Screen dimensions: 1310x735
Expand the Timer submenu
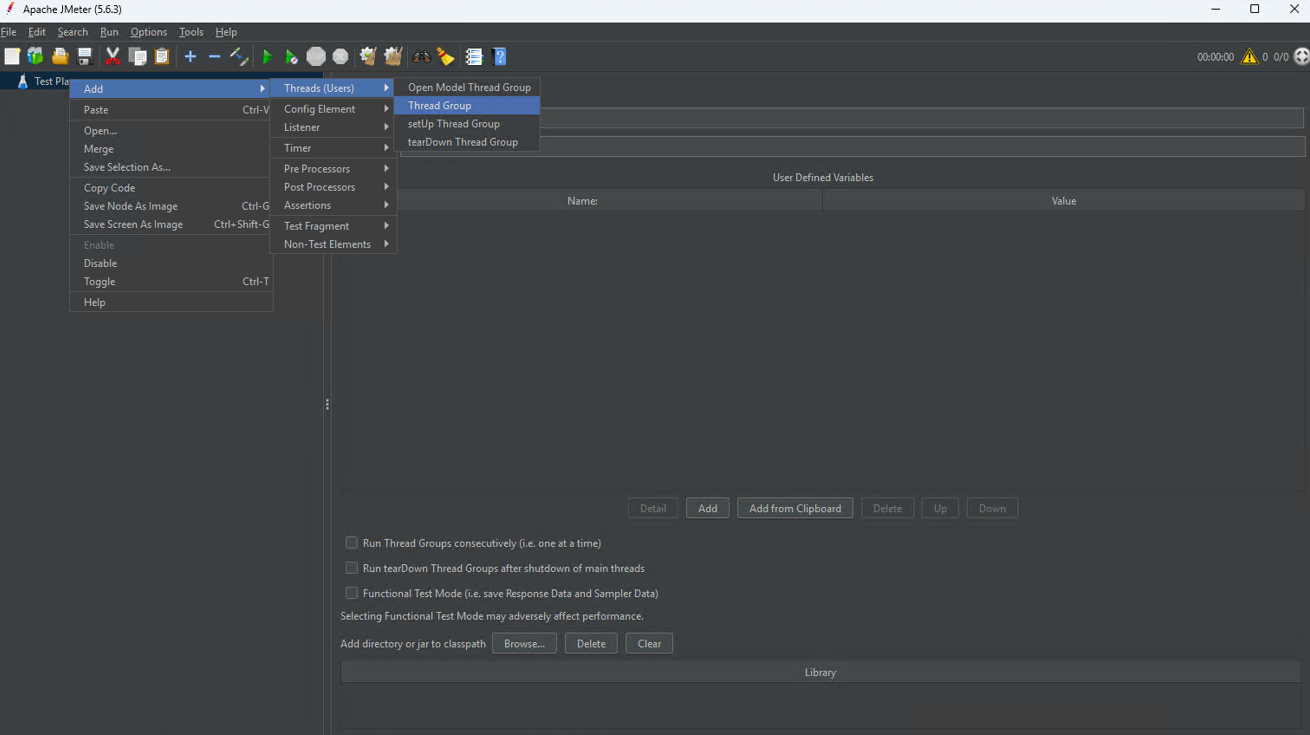334,148
